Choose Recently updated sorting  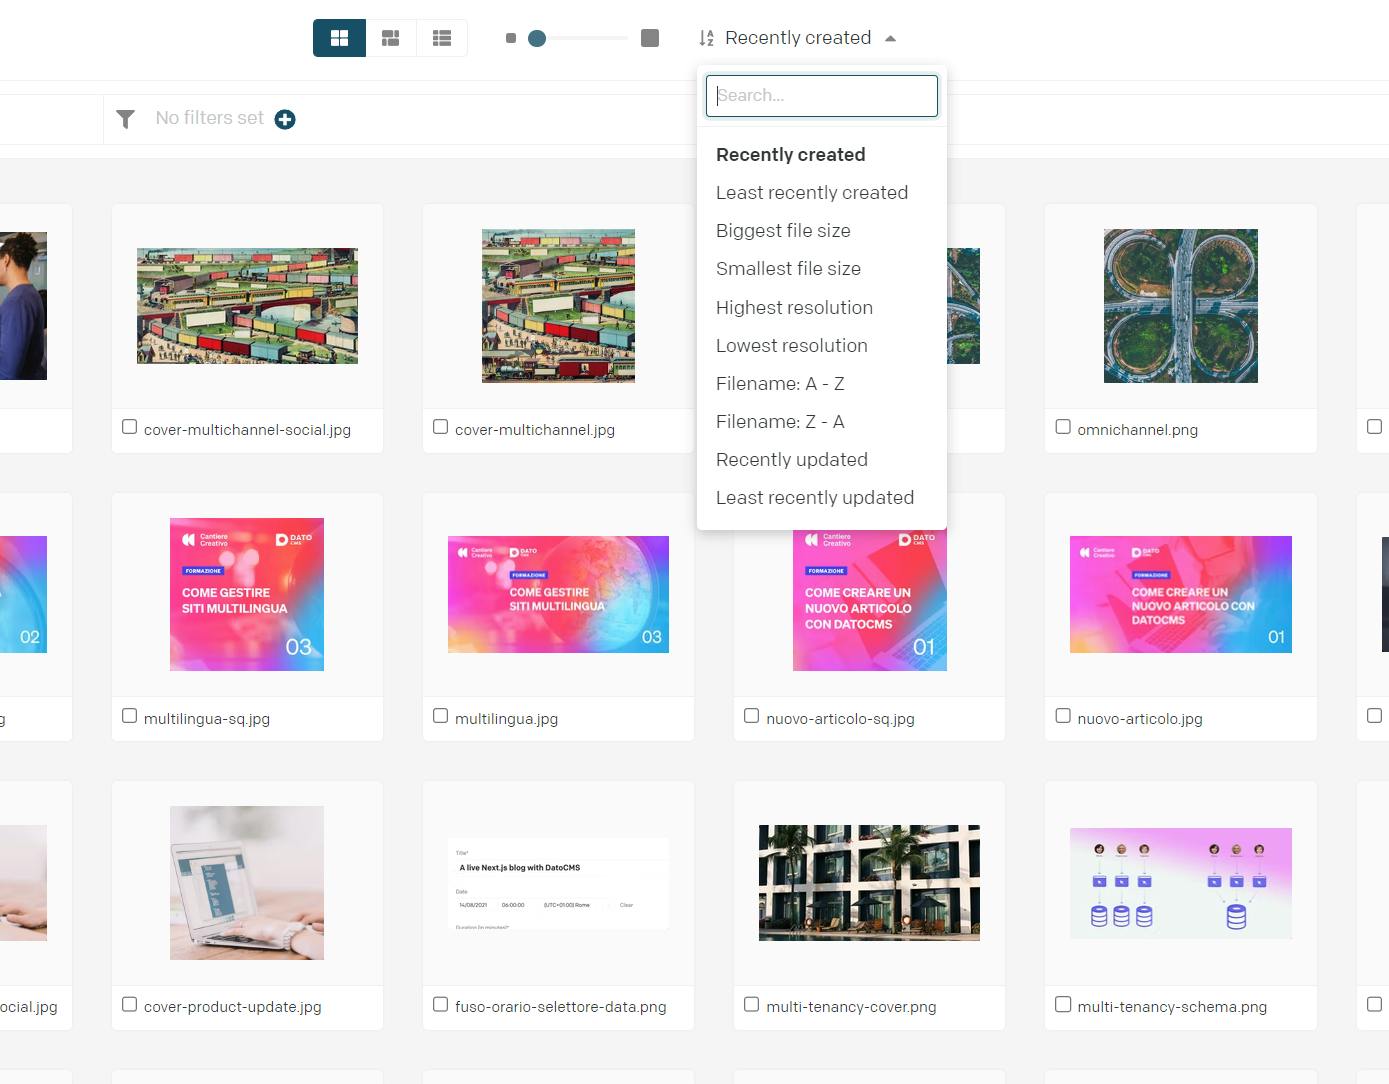pyautogui.click(x=792, y=460)
